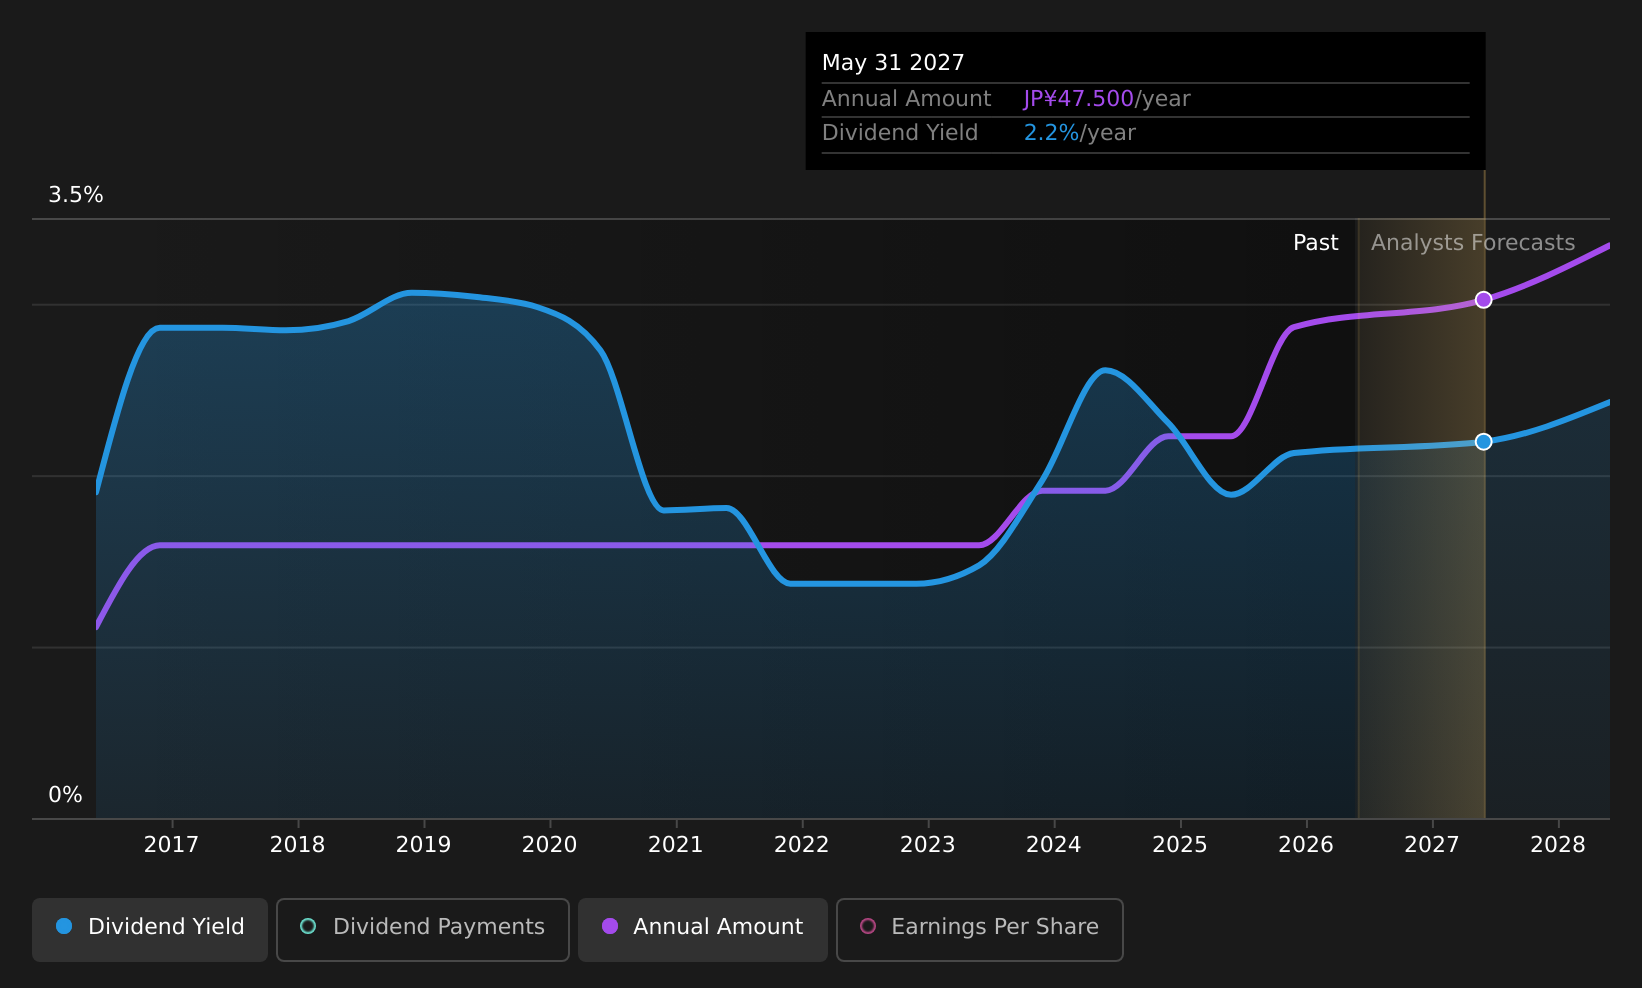The image size is (1642, 988).
Task: Click the May 31 2027 tooltip date
Action: (893, 63)
